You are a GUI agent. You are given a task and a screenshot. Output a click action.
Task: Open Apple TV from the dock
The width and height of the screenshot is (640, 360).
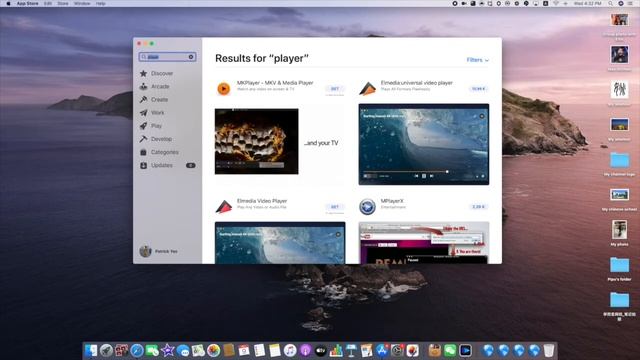tap(321, 350)
